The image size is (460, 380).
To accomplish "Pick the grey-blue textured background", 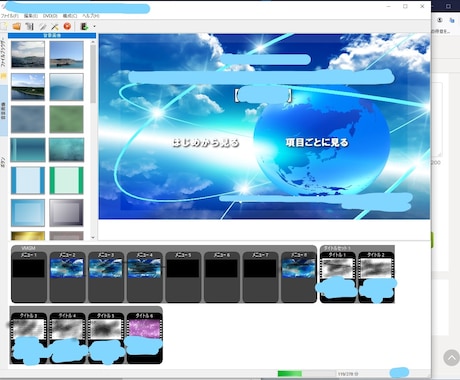I will [x=28, y=119].
